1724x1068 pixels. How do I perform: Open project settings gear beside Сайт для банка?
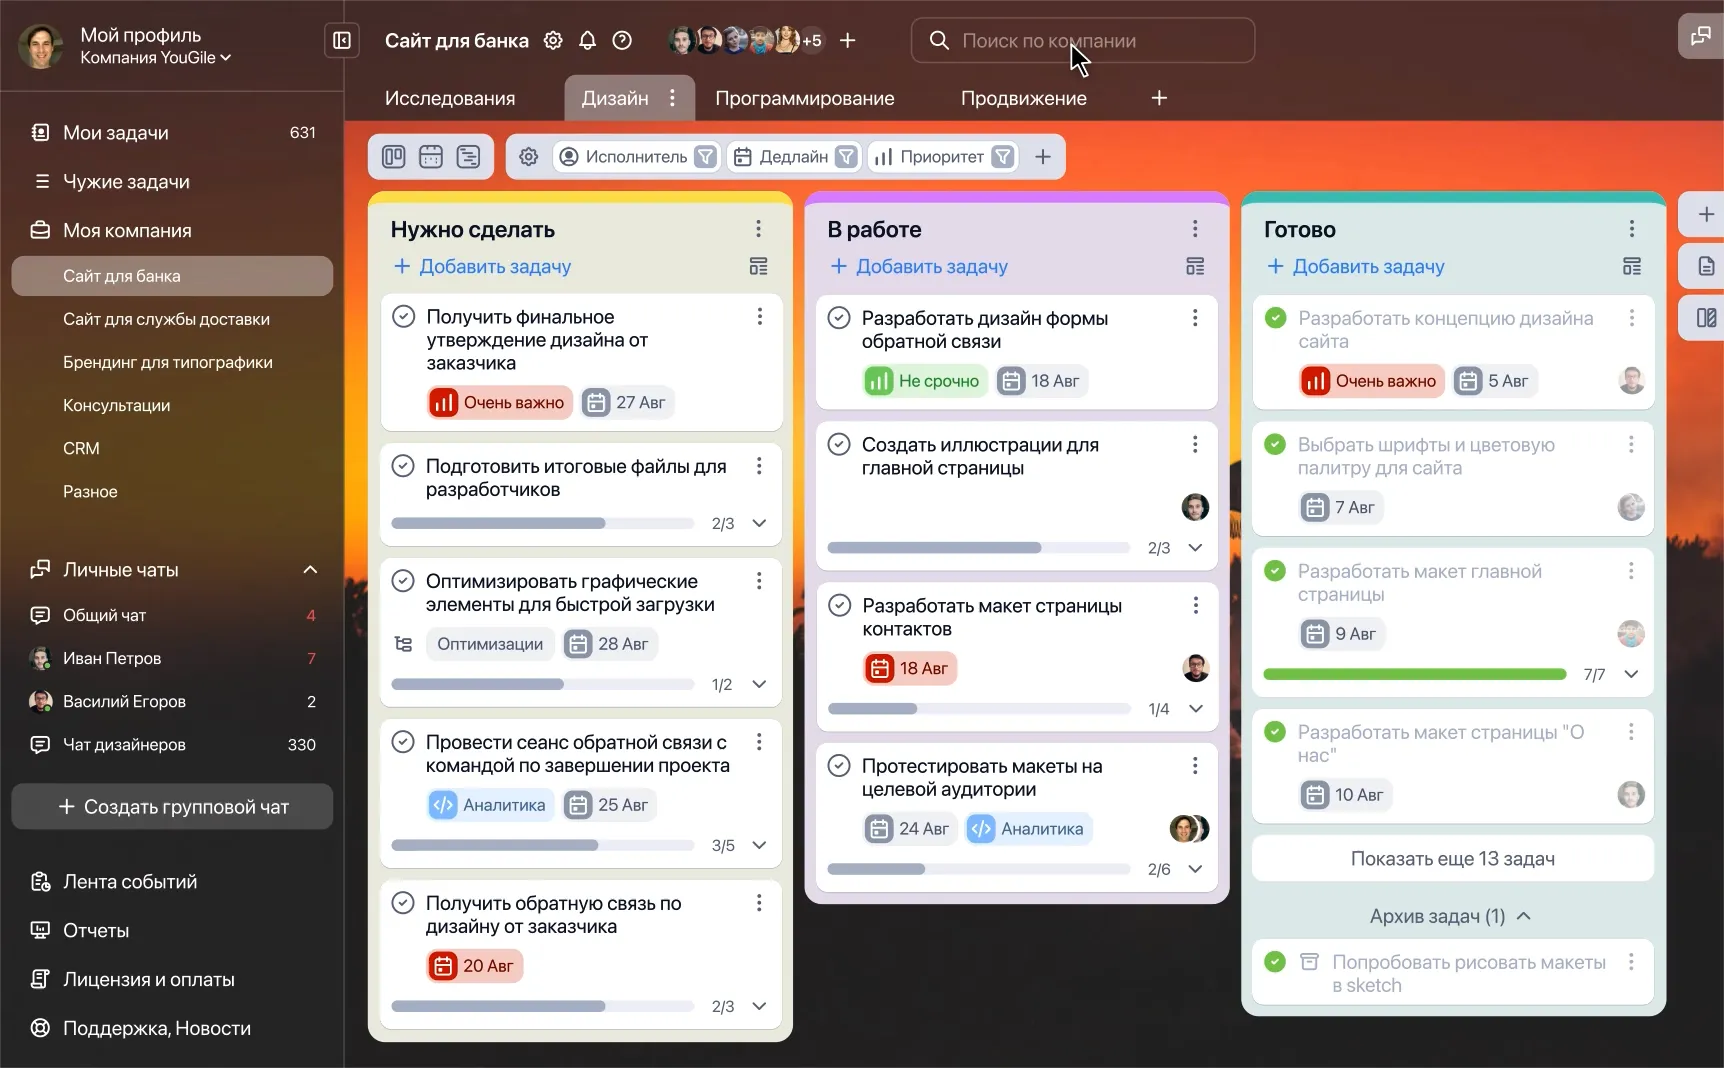553,41
